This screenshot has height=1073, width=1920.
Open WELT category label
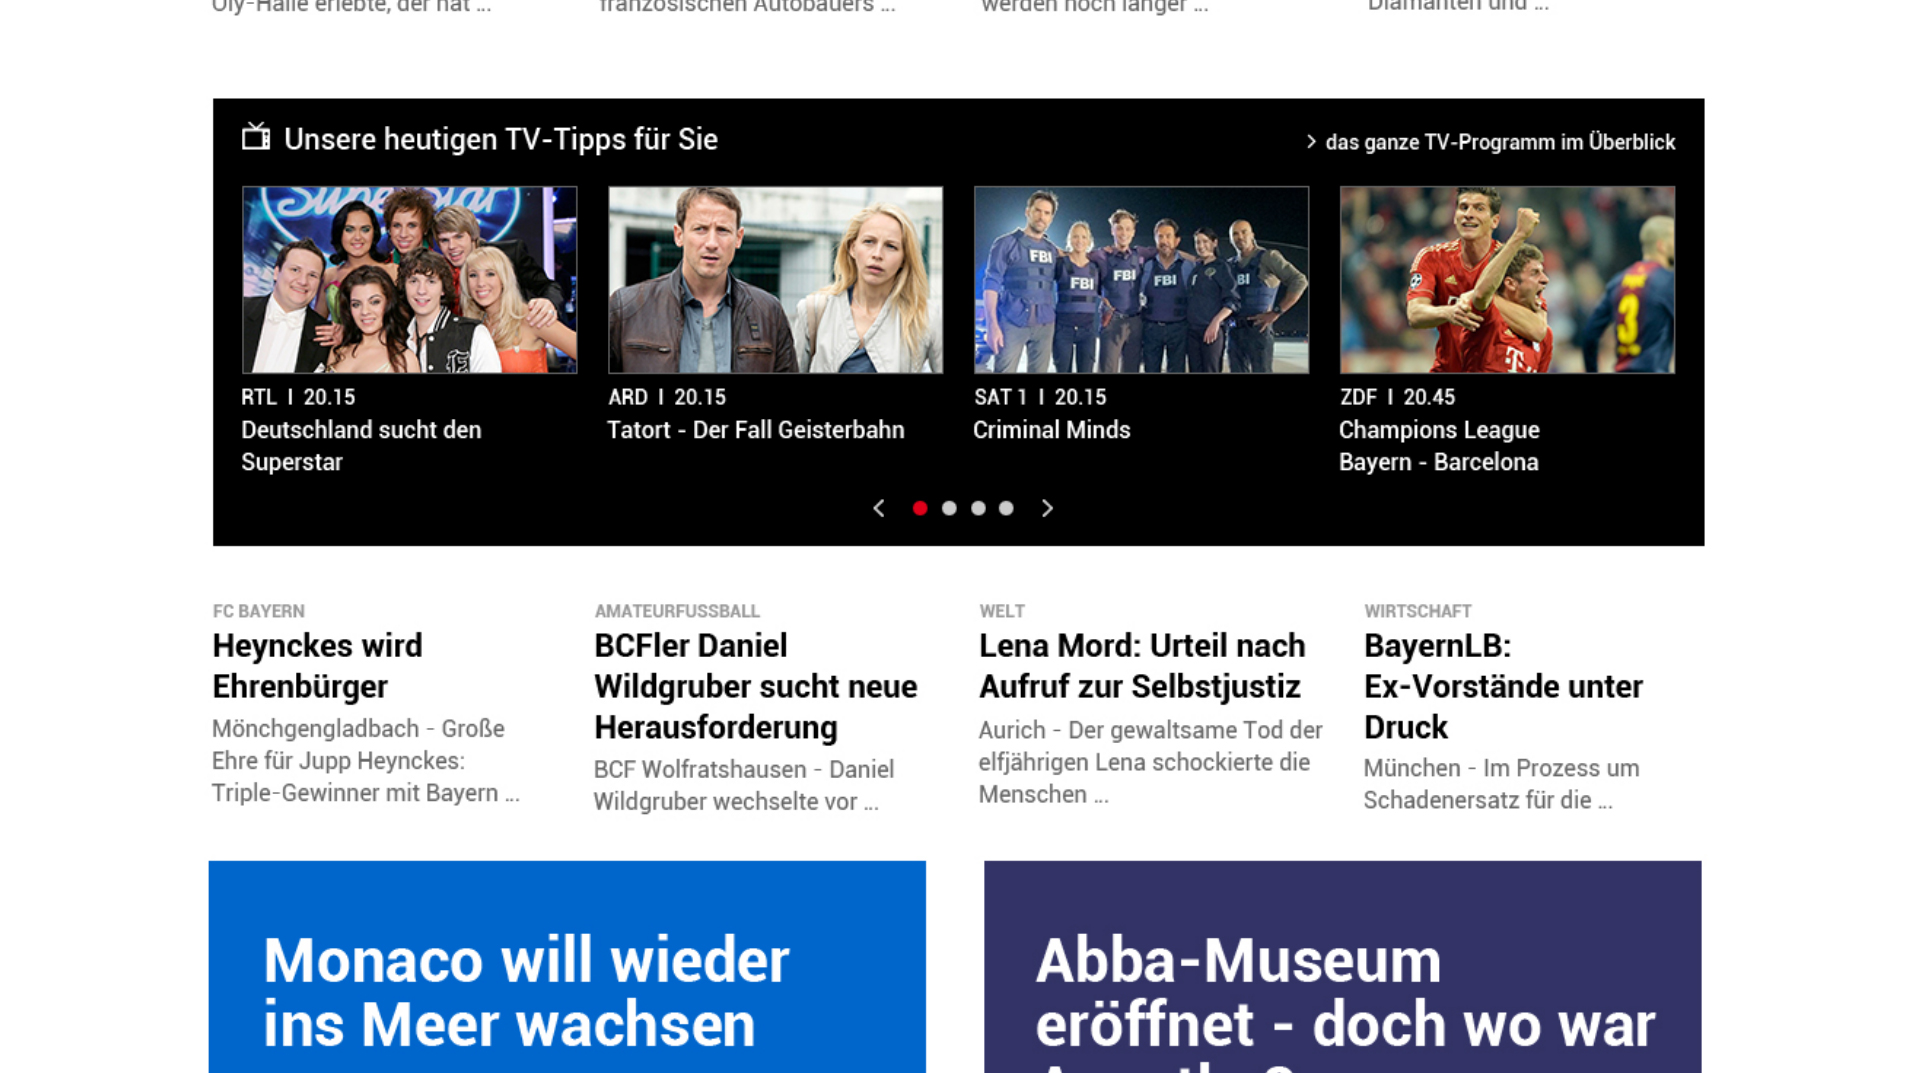[1002, 611]
